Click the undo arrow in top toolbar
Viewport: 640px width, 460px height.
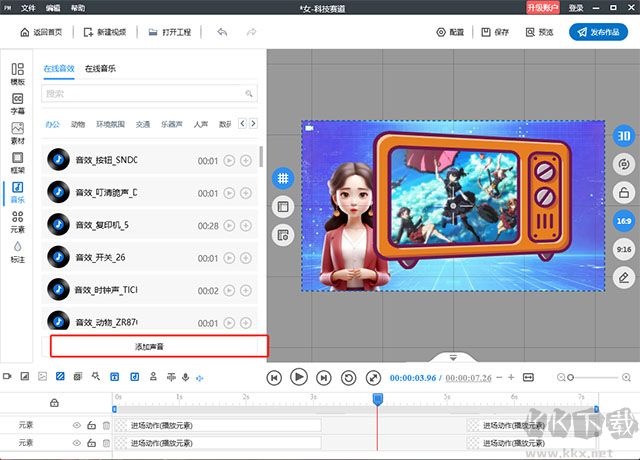(x=222, y=32)
